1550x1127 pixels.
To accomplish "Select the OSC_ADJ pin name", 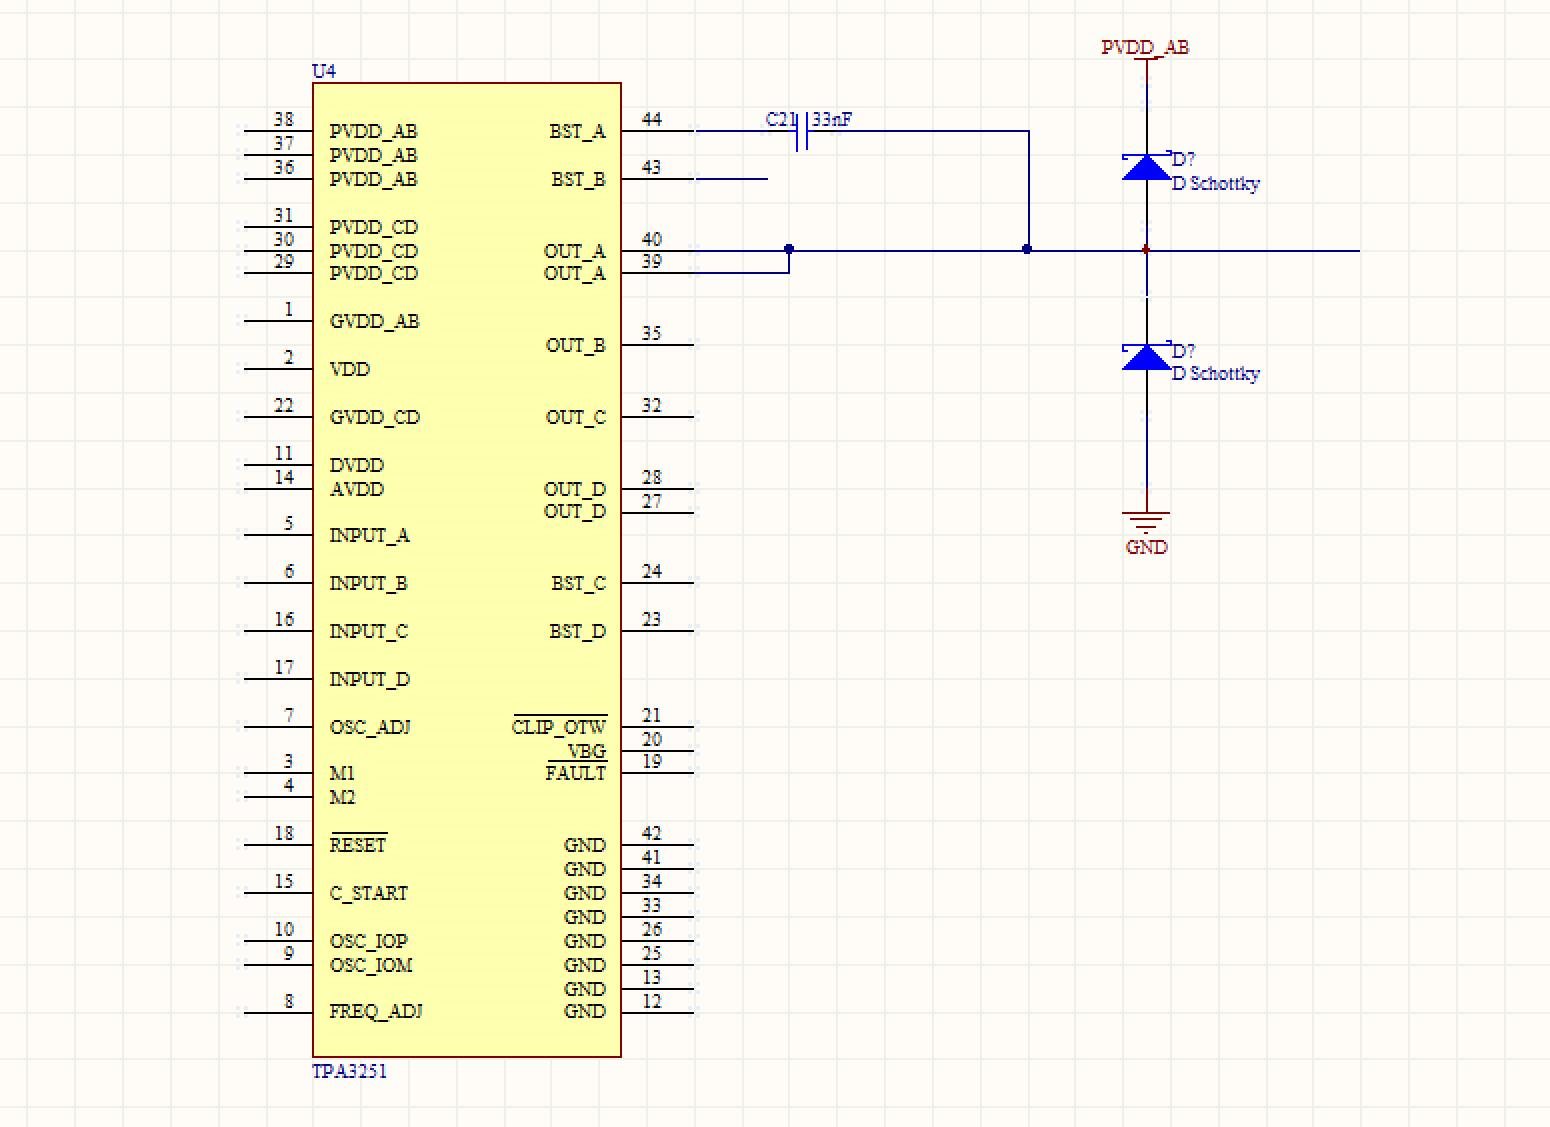I will coord(370,727).
